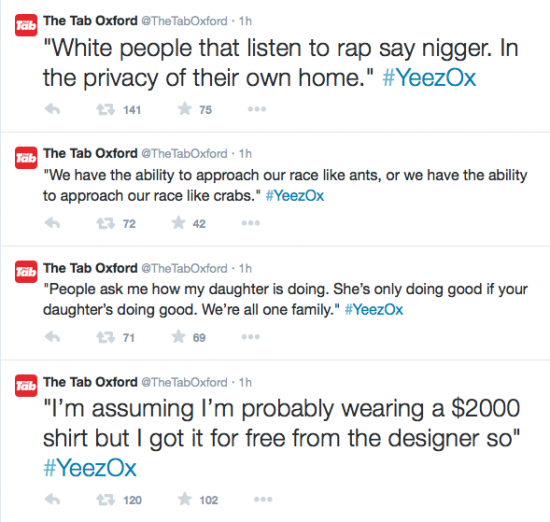Favorite the tweet with 69 stars

pyautogui.click(x=179, y=337)
